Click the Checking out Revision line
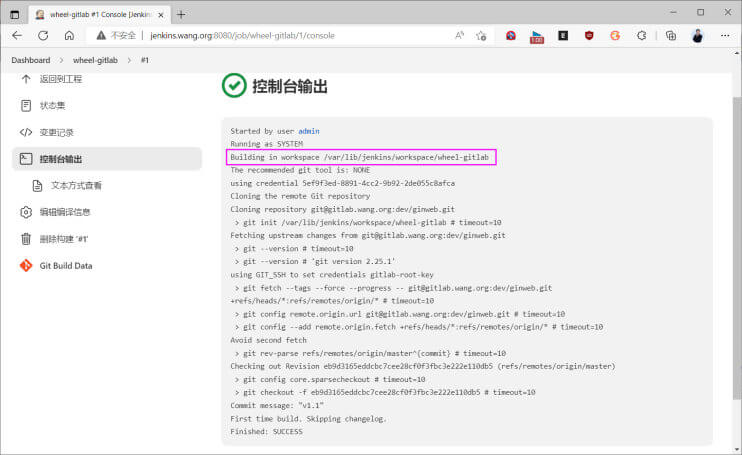This screenshot has width=742, height=455. 423,366
